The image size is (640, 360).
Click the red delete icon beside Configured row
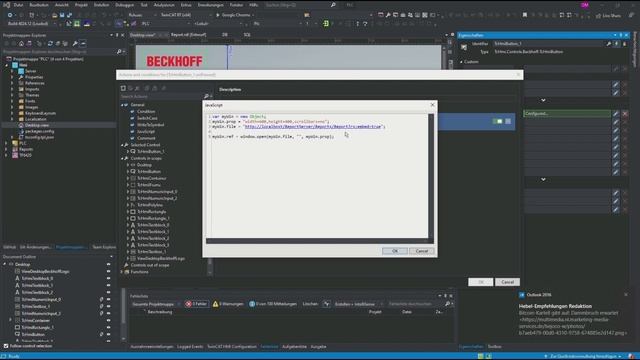click(x=625, y=114)
